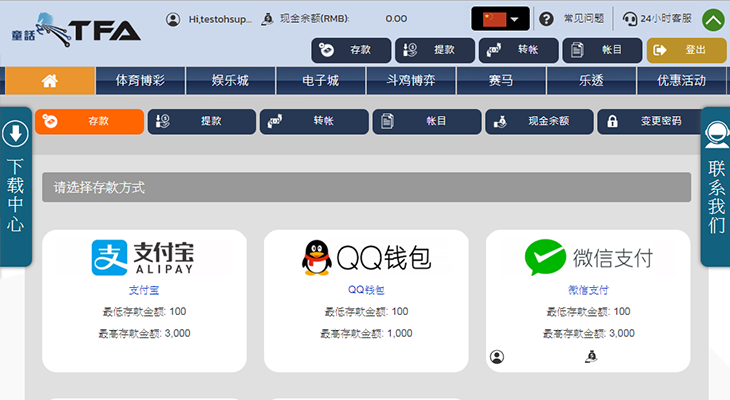Select the orange 存款 deposit tab
The height and width of the screenshot is (400, 730).
pos(89,122)
